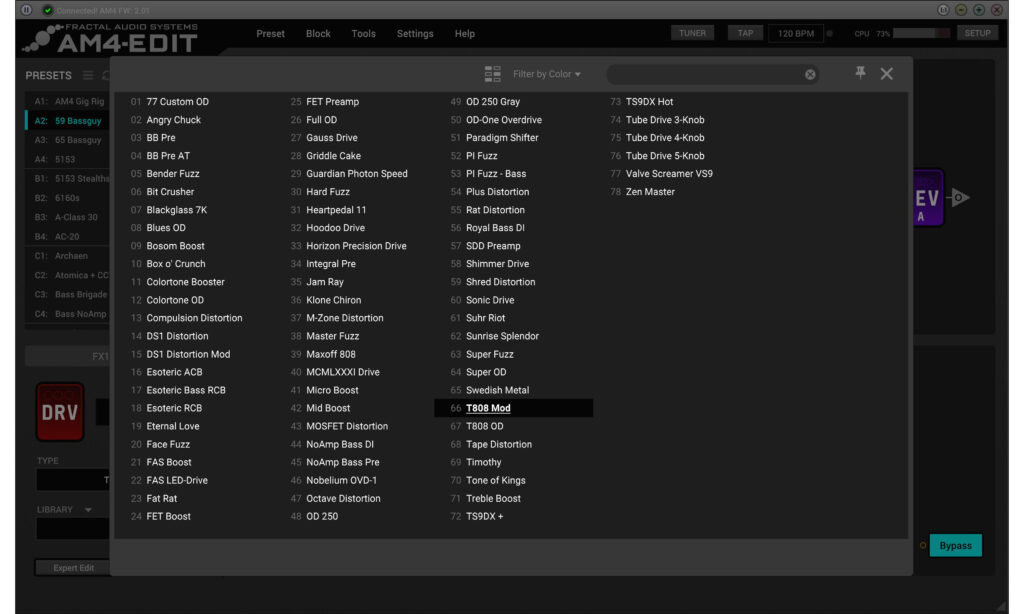The height and width of the screenshot is (614, 1024).
Task: Choose Angry Chuck drive type
Action: pos(174,120)
